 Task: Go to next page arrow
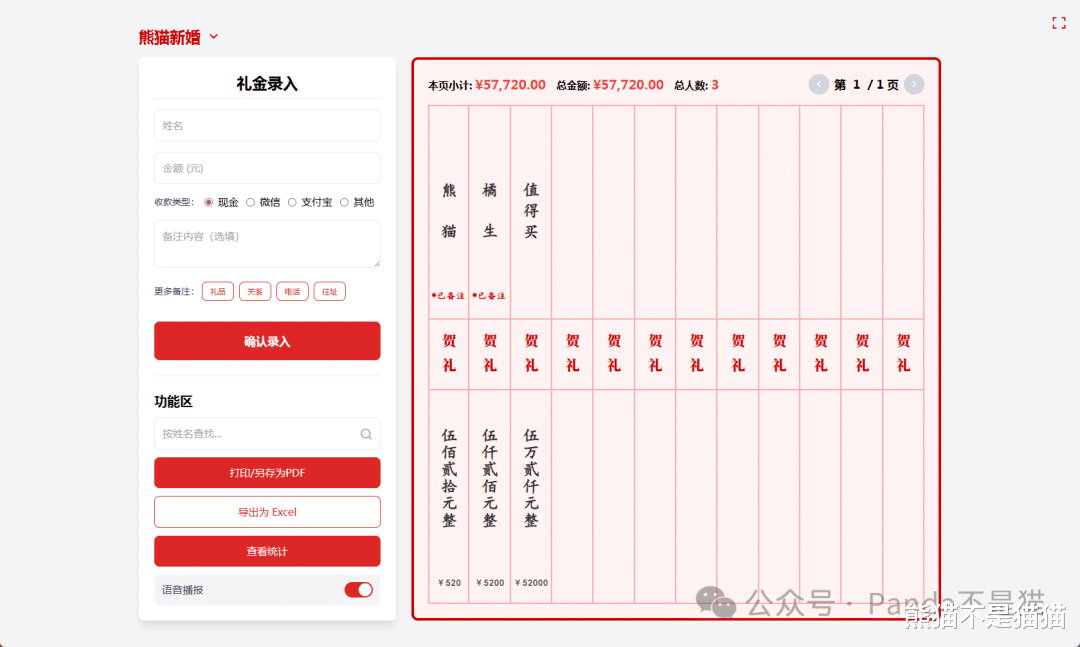914,84
